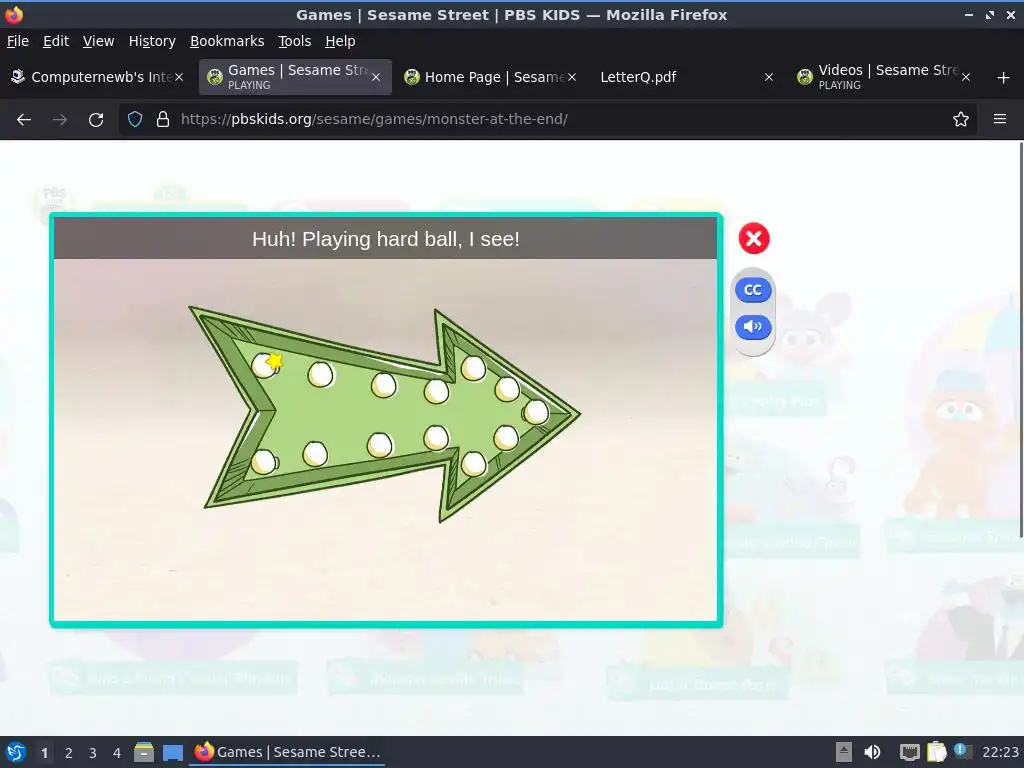Close the Home Page Sesame tab

point(572,77)
